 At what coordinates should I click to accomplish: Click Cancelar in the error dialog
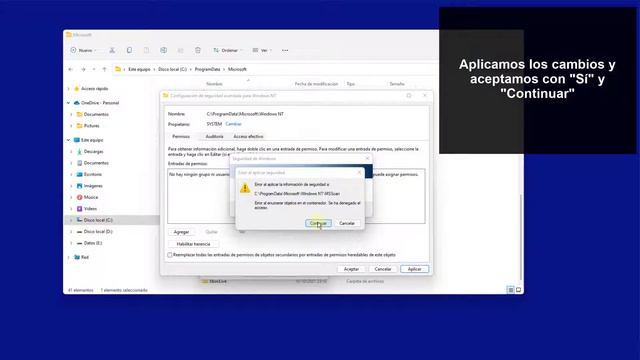click(x=347, y=223)
